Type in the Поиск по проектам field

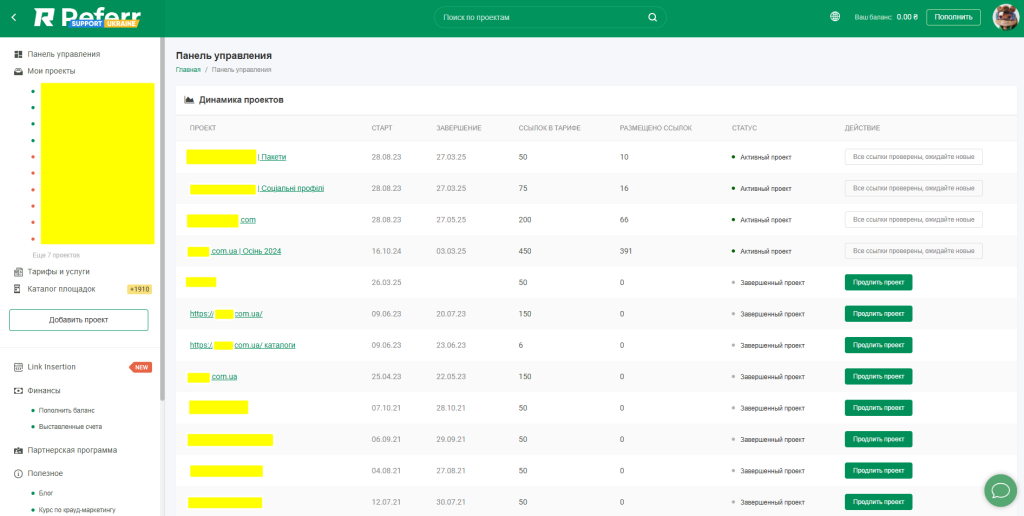tap(540, 17)
